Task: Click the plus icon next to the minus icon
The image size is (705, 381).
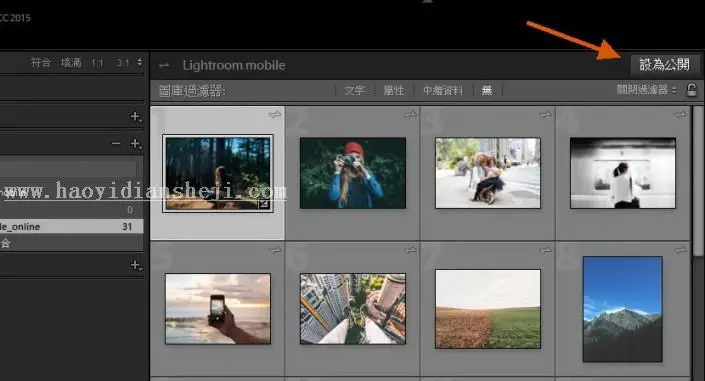Action: pos(136,143)
